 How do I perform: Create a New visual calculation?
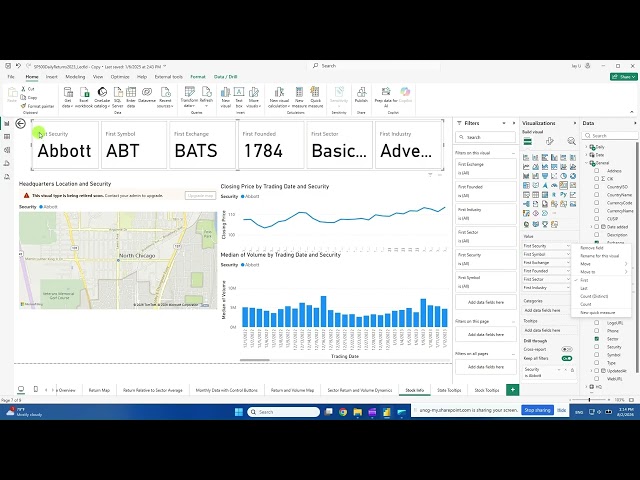tap(279, 97)
